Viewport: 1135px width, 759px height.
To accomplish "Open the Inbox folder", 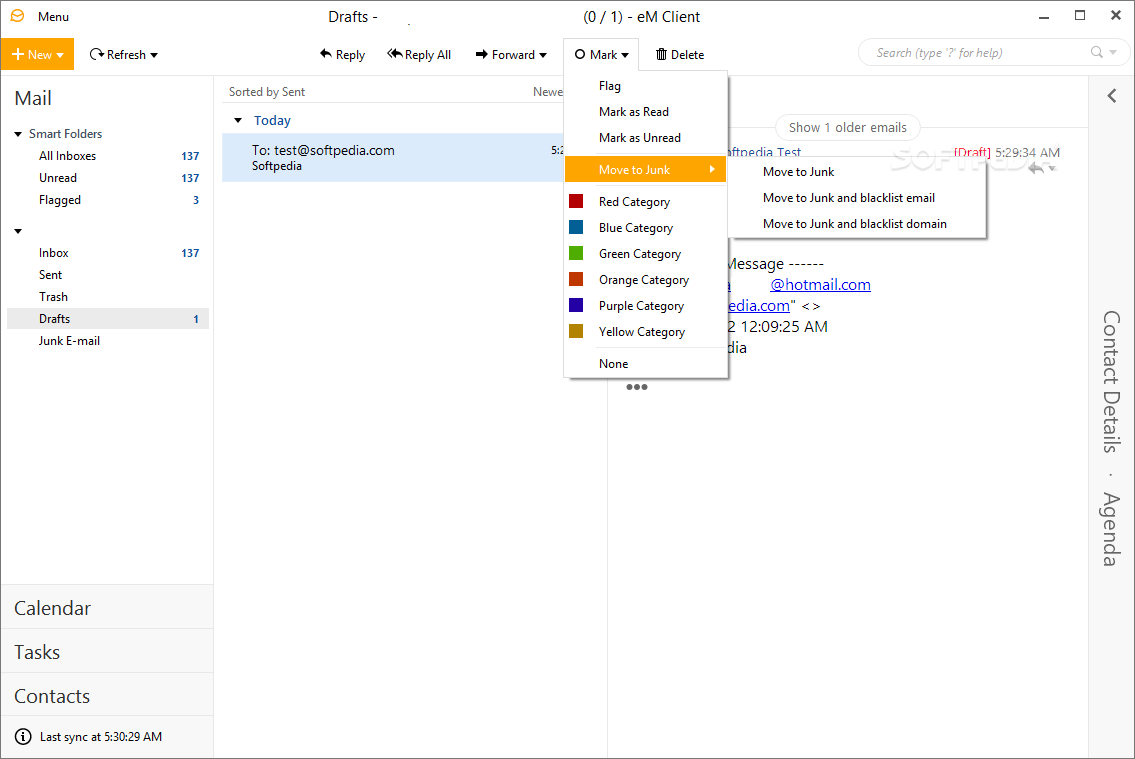I will [x=109, y=253].
